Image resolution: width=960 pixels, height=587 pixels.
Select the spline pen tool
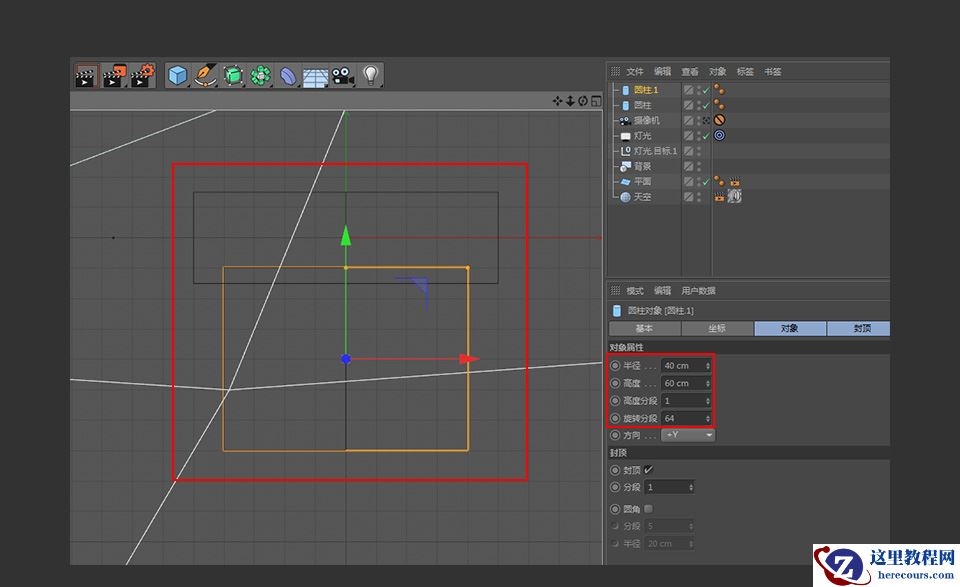pos(204,75)
